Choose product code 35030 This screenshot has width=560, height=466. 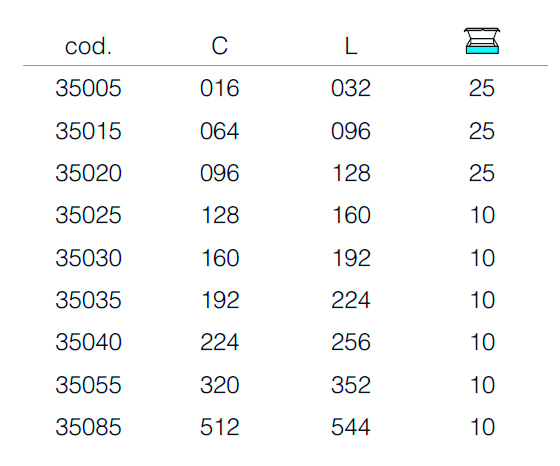coord(88,258)
